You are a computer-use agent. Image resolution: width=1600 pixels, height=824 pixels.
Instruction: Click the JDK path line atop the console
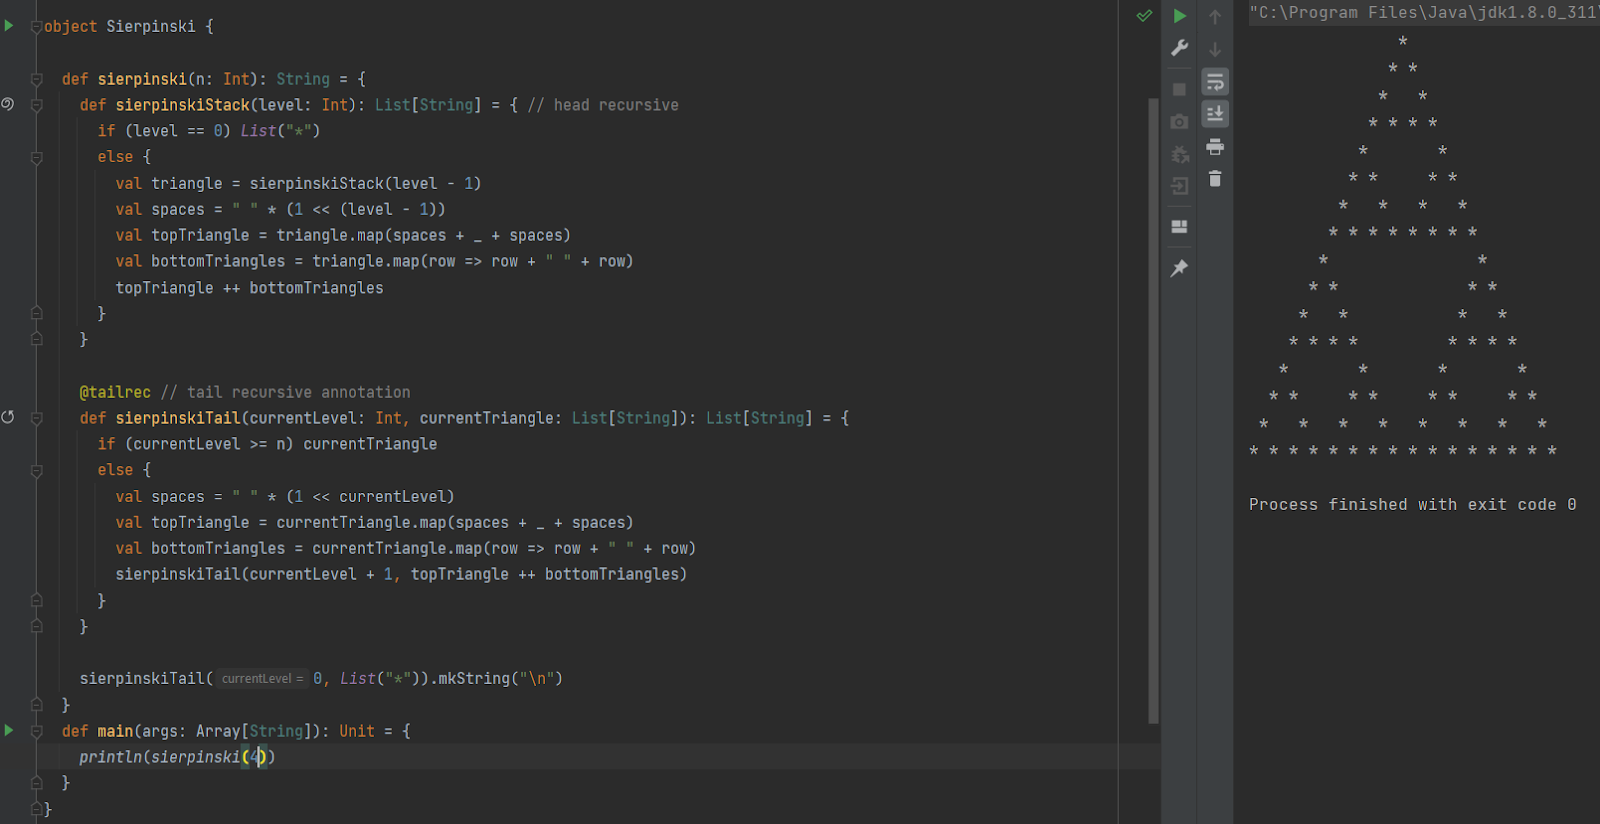[x=1424, y=13]
